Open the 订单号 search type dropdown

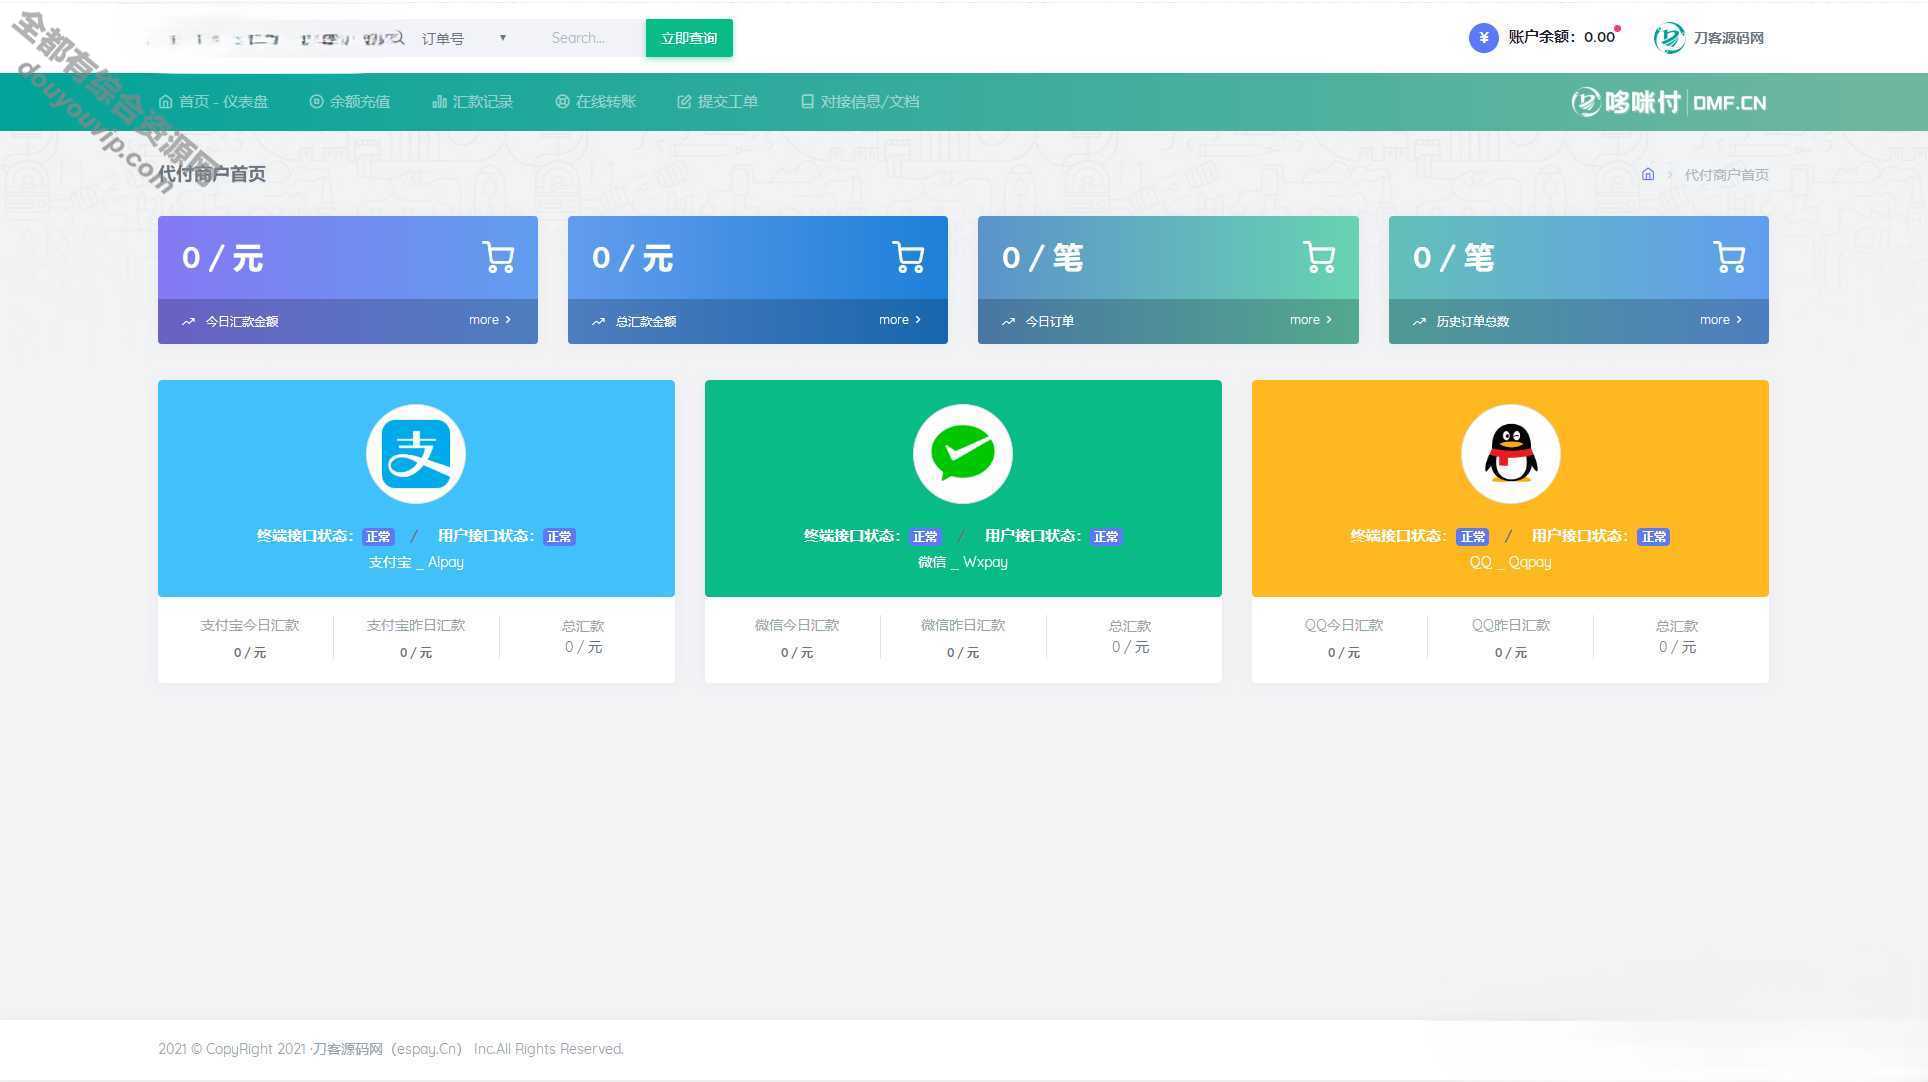click(x=465, y=38)
